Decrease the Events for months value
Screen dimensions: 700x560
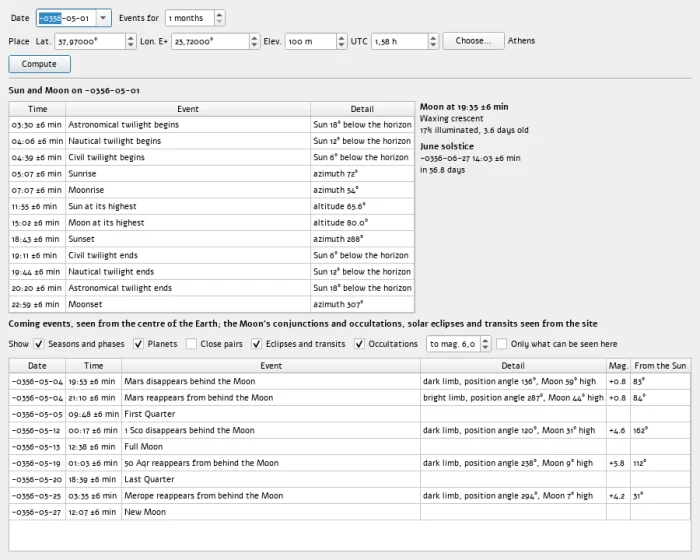(219, 21)
